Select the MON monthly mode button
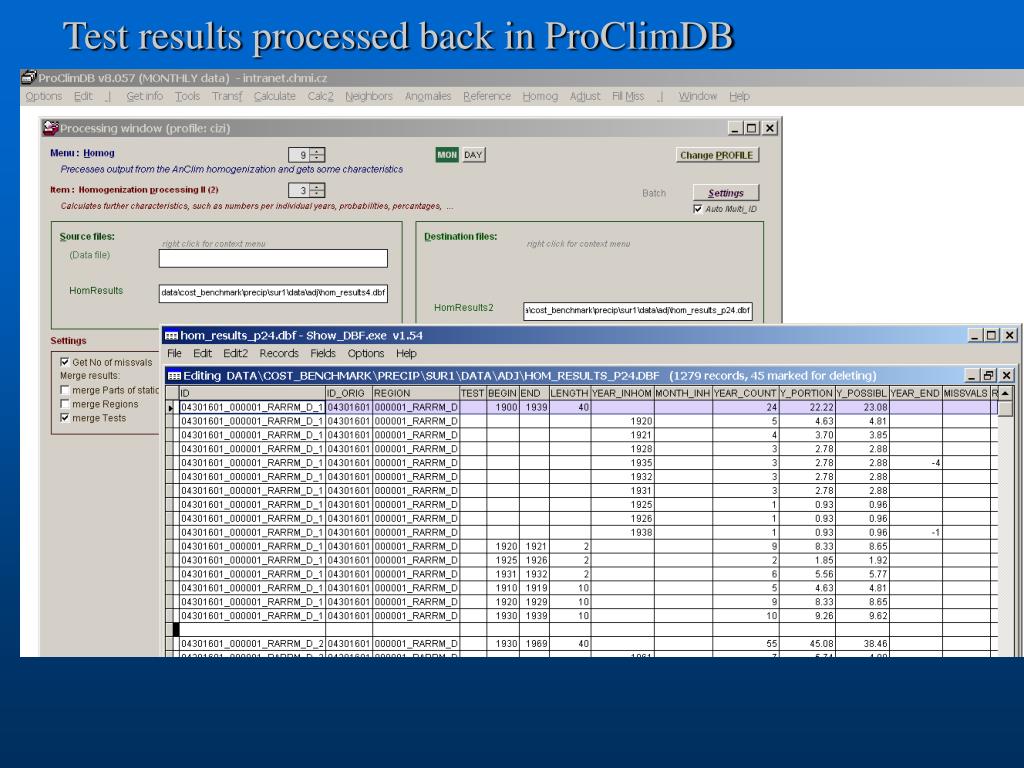This screenshot has height=768, width=1024. point(447,155)
